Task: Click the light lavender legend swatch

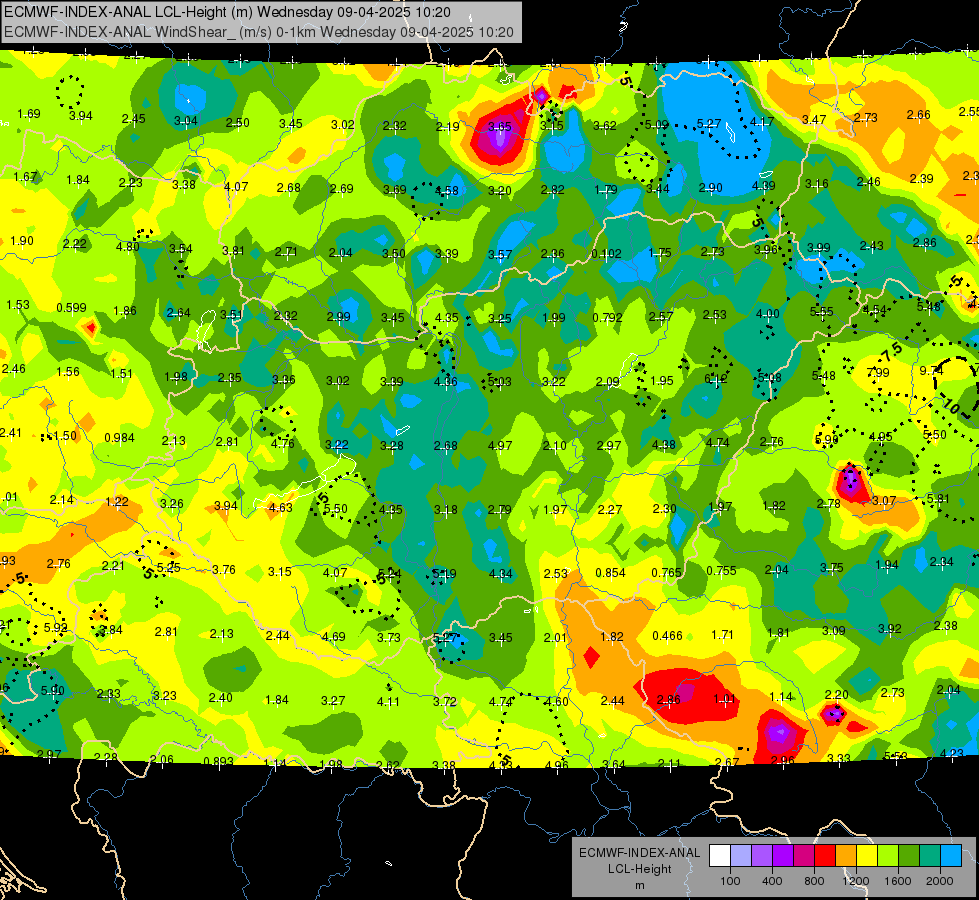Action: coord(741,856)
